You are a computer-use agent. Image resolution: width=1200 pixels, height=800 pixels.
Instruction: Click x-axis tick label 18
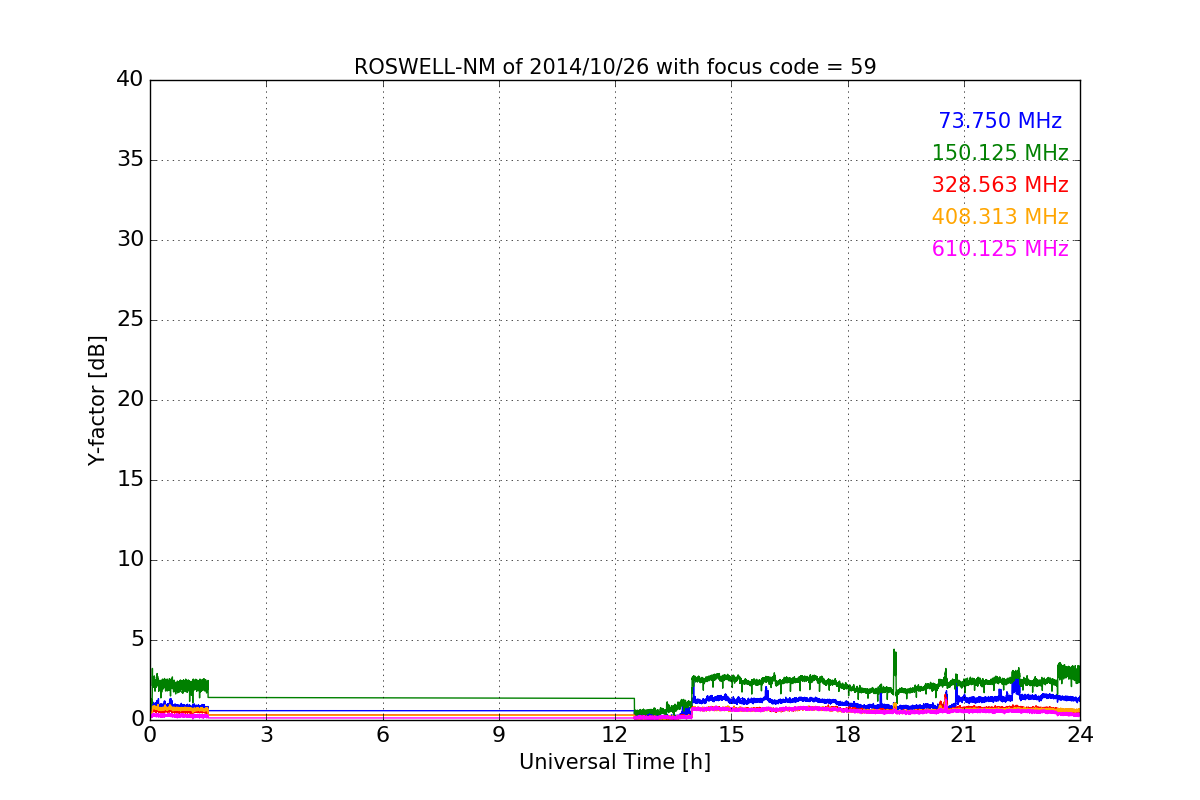tap(848, 735)
